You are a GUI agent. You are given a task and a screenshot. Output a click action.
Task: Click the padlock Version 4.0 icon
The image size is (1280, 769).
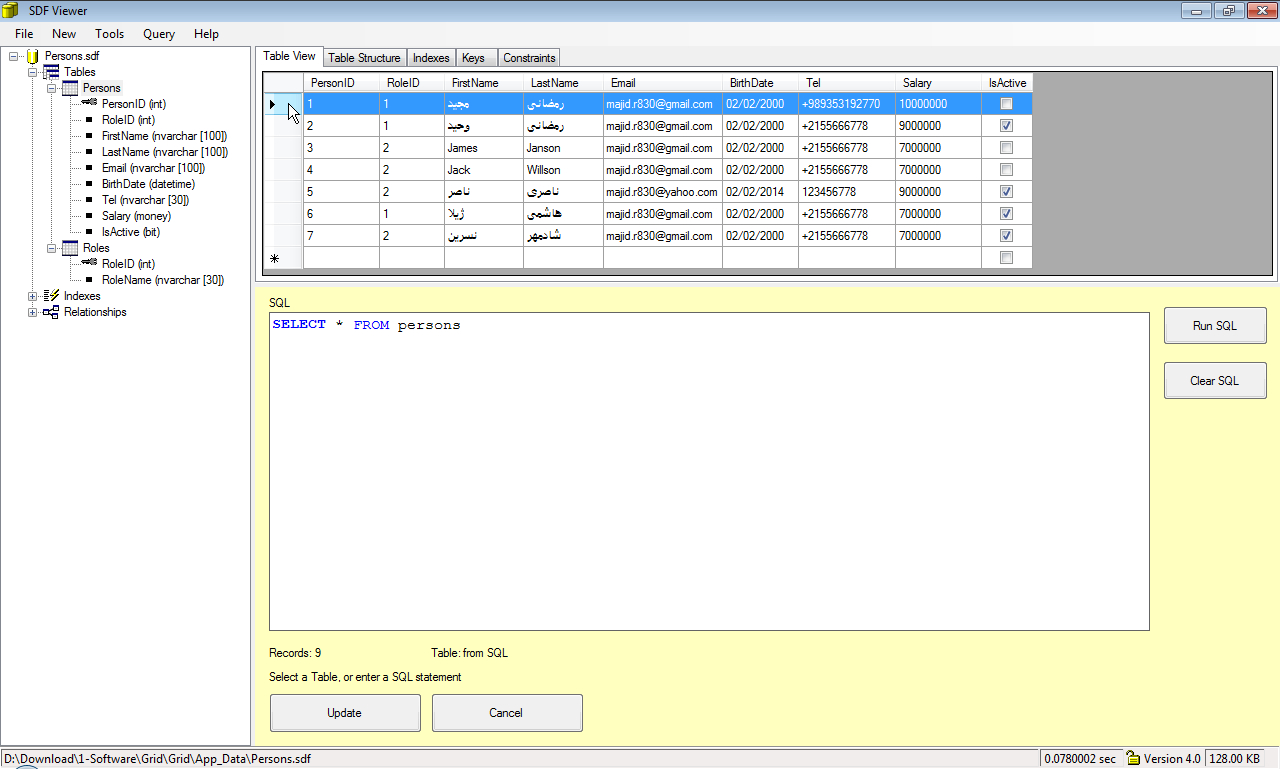click(1132, 759)
